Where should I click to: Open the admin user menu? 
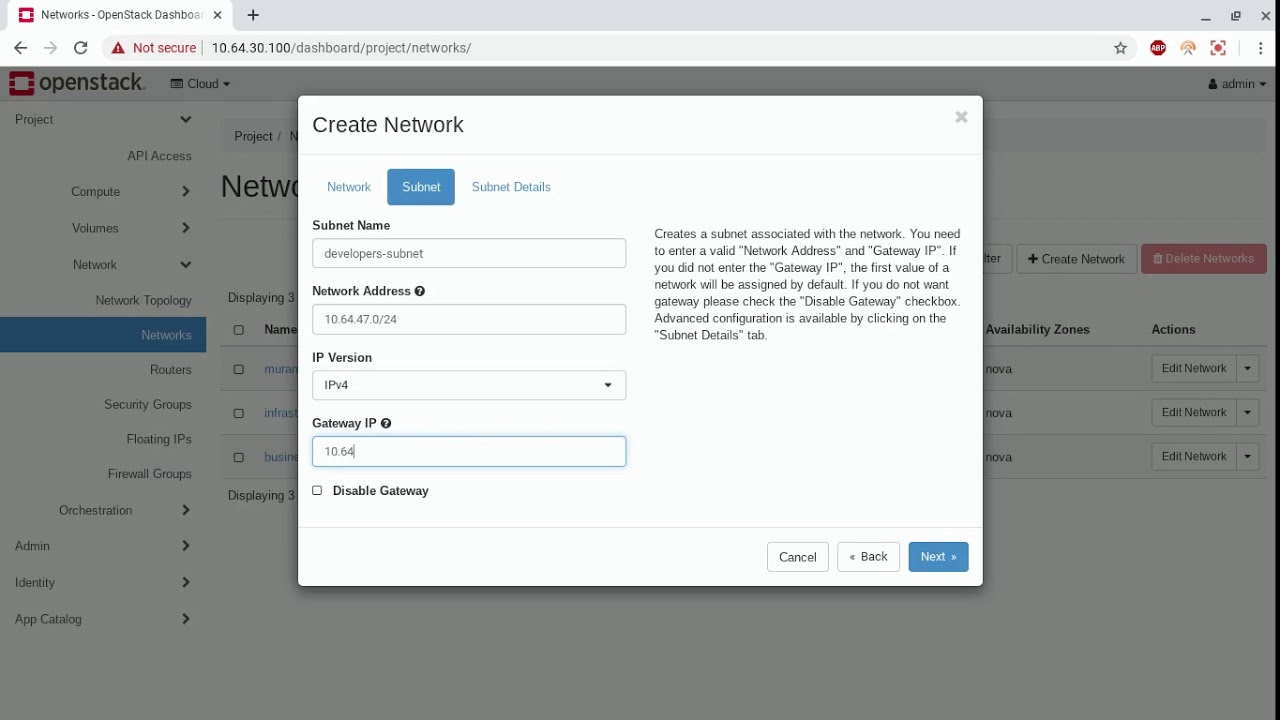tap(1237, 84)
